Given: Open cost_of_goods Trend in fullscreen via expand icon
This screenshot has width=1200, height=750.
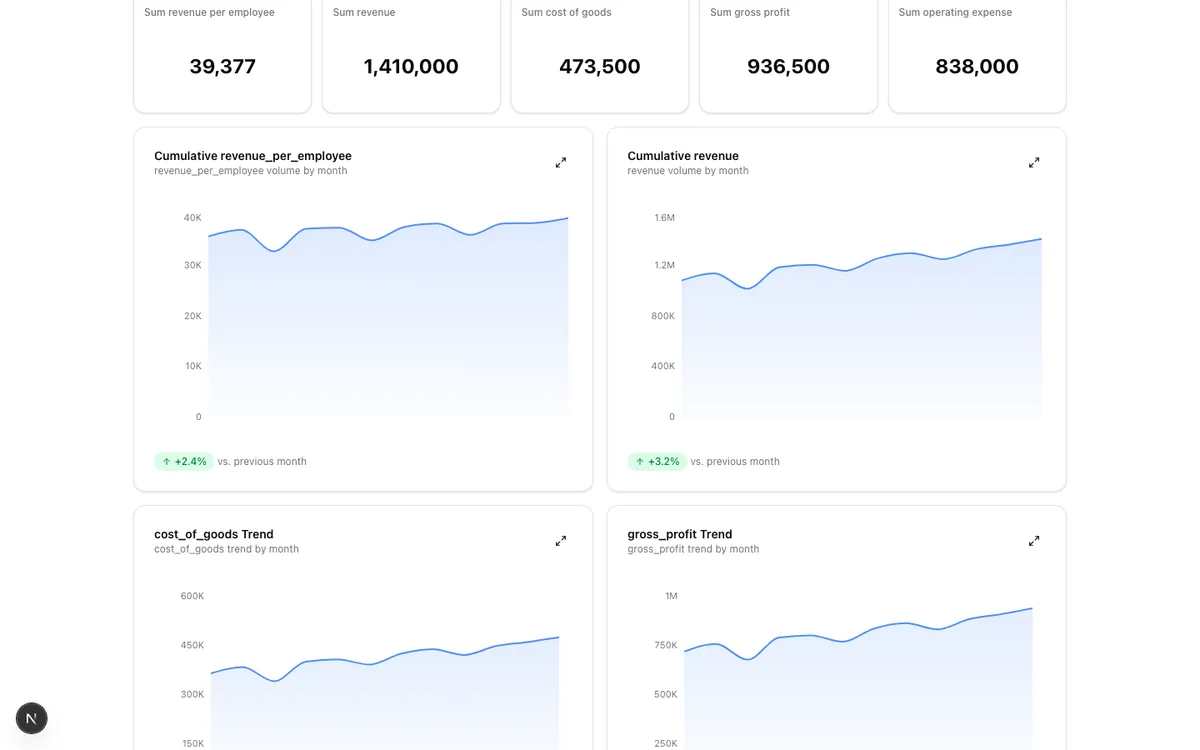Looking at the screenshot, I should tap(561, 540).
